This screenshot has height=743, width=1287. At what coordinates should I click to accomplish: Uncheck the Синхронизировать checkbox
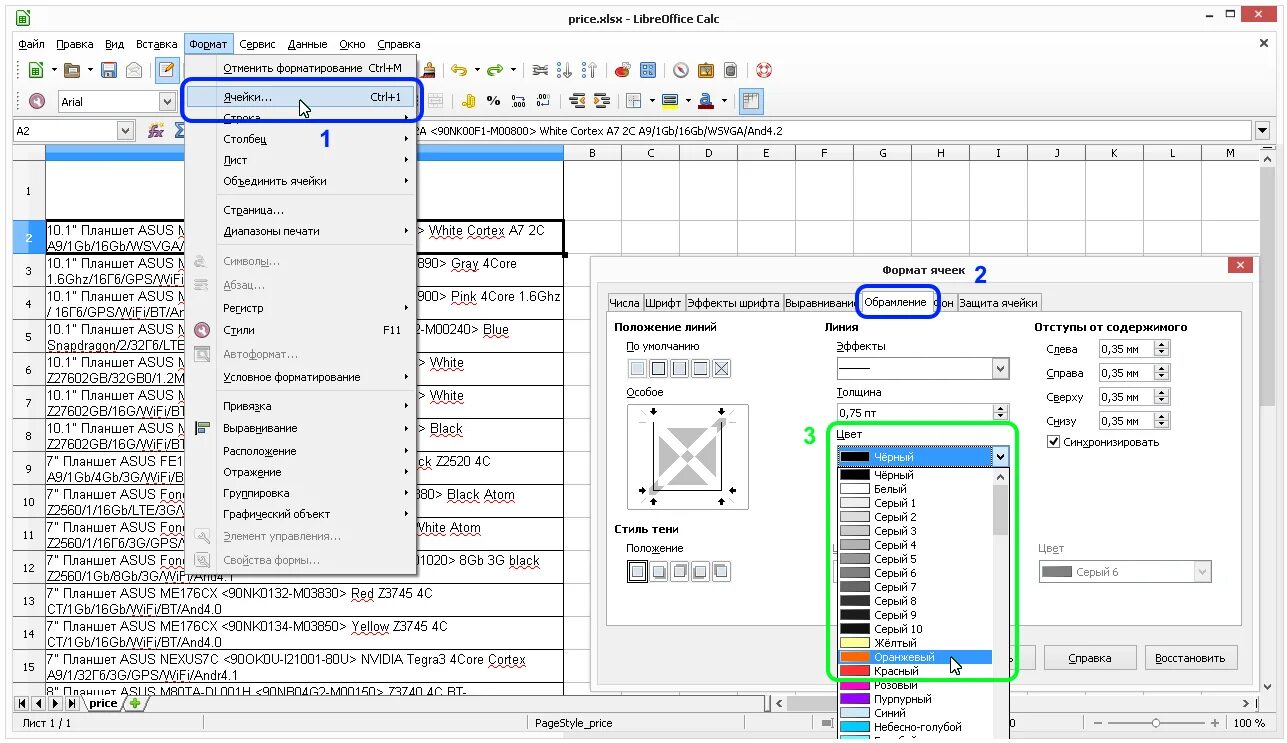coord(1053,442)
